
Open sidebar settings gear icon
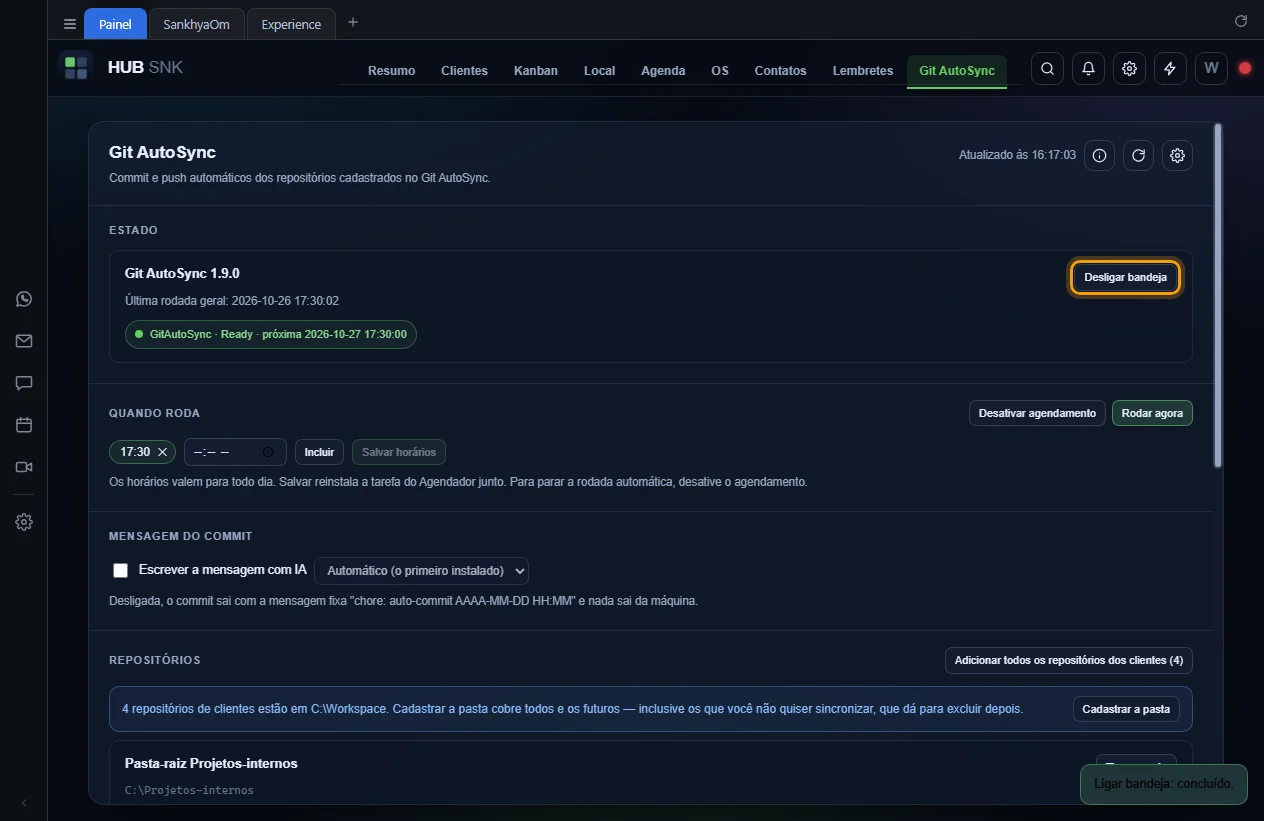pos(24,522)
